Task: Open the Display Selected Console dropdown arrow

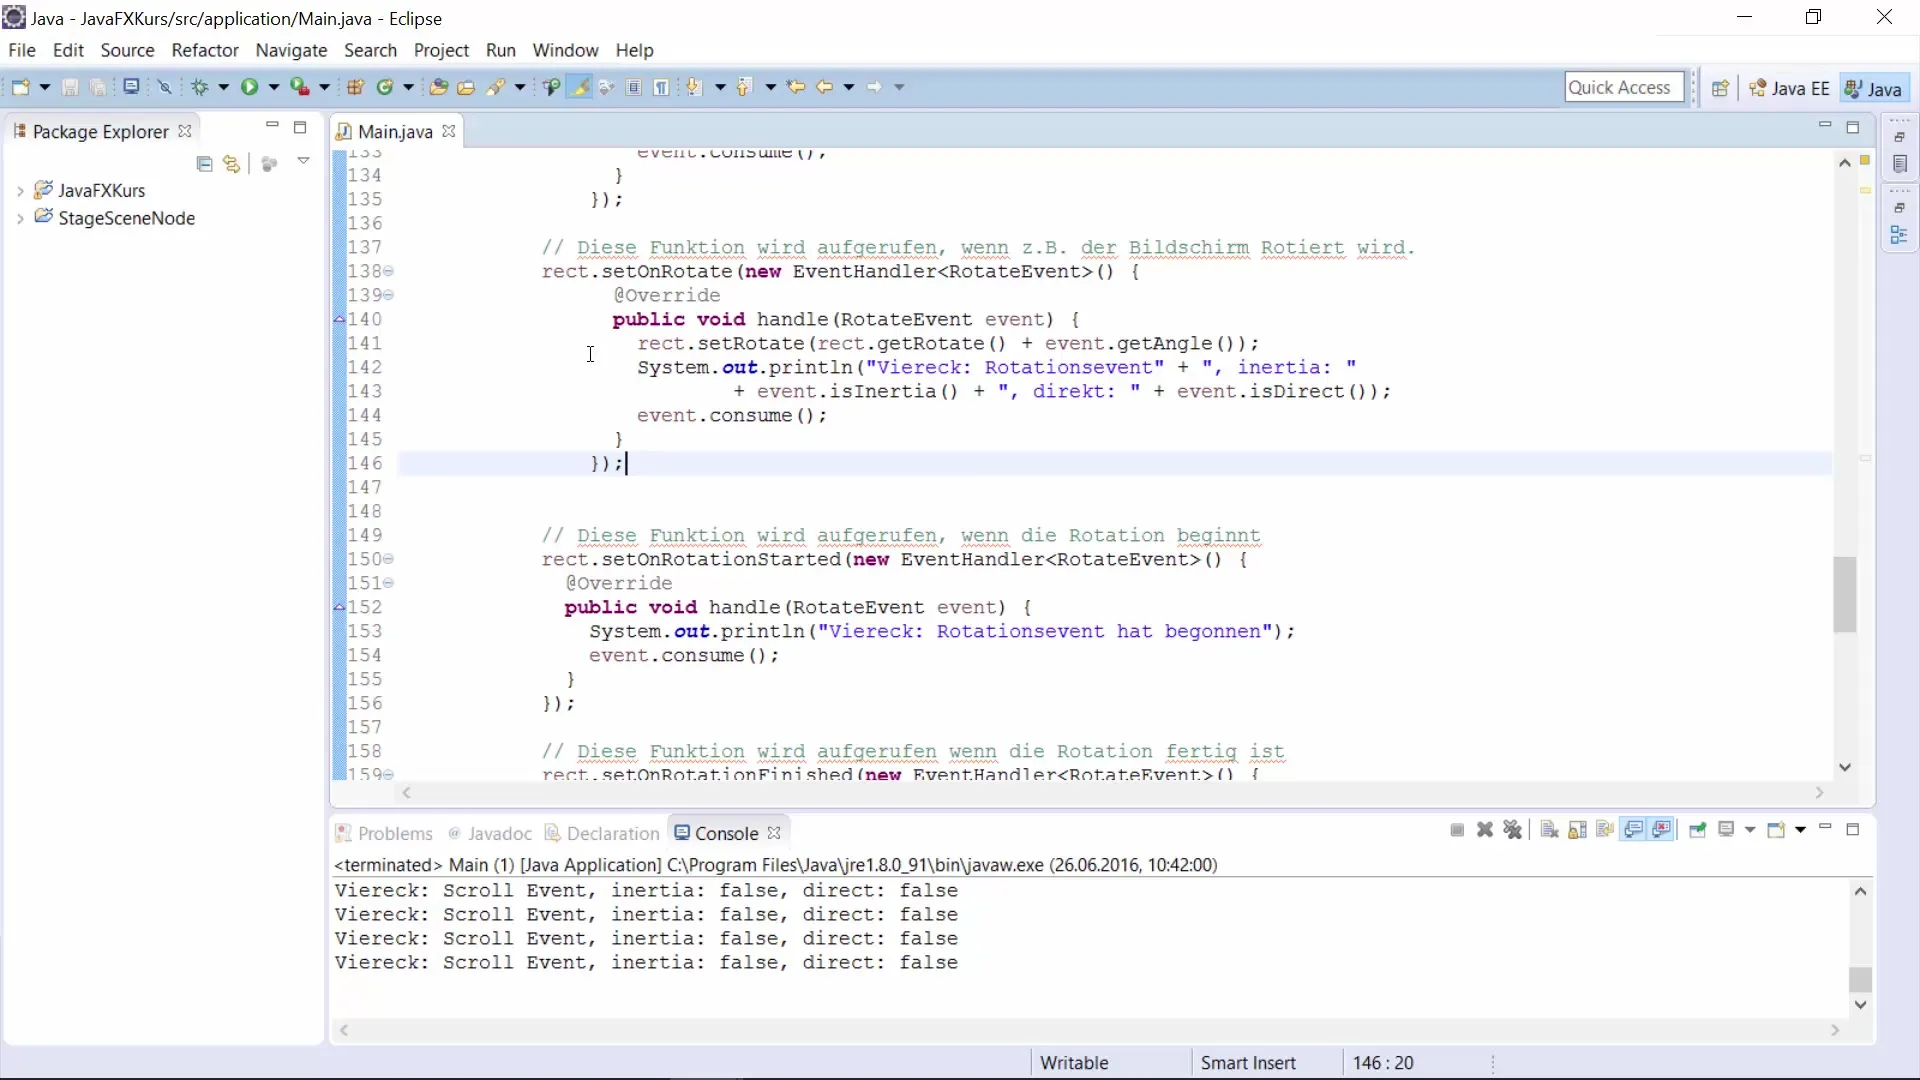Action: tap(1750, 830)
